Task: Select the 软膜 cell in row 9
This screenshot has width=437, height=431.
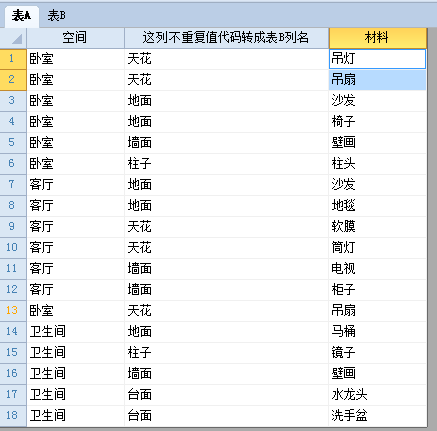Action: pyautogui.click(x=377, y=227)
